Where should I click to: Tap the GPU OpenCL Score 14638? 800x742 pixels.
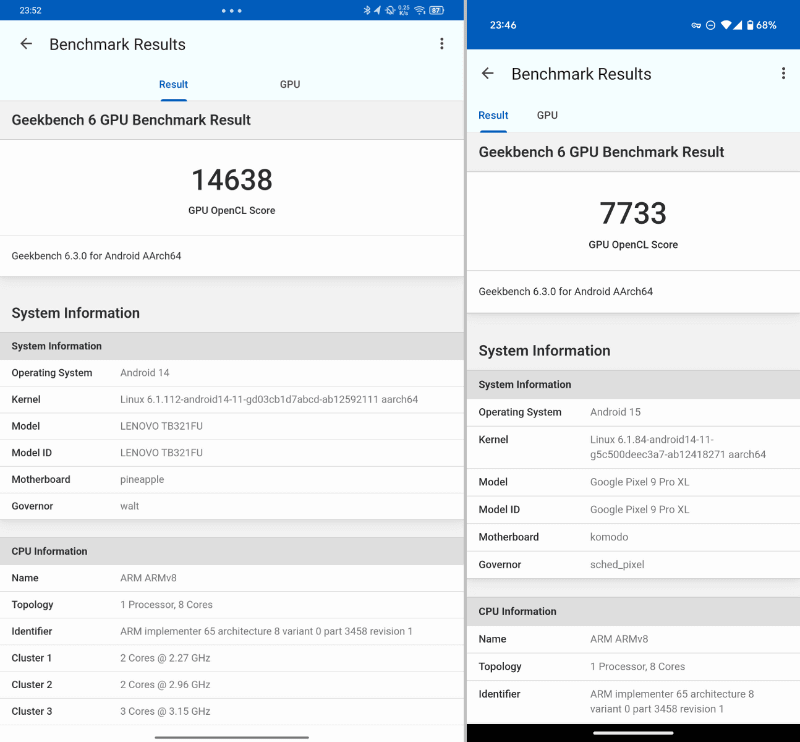pyautogui.click(x=232, y=181)
